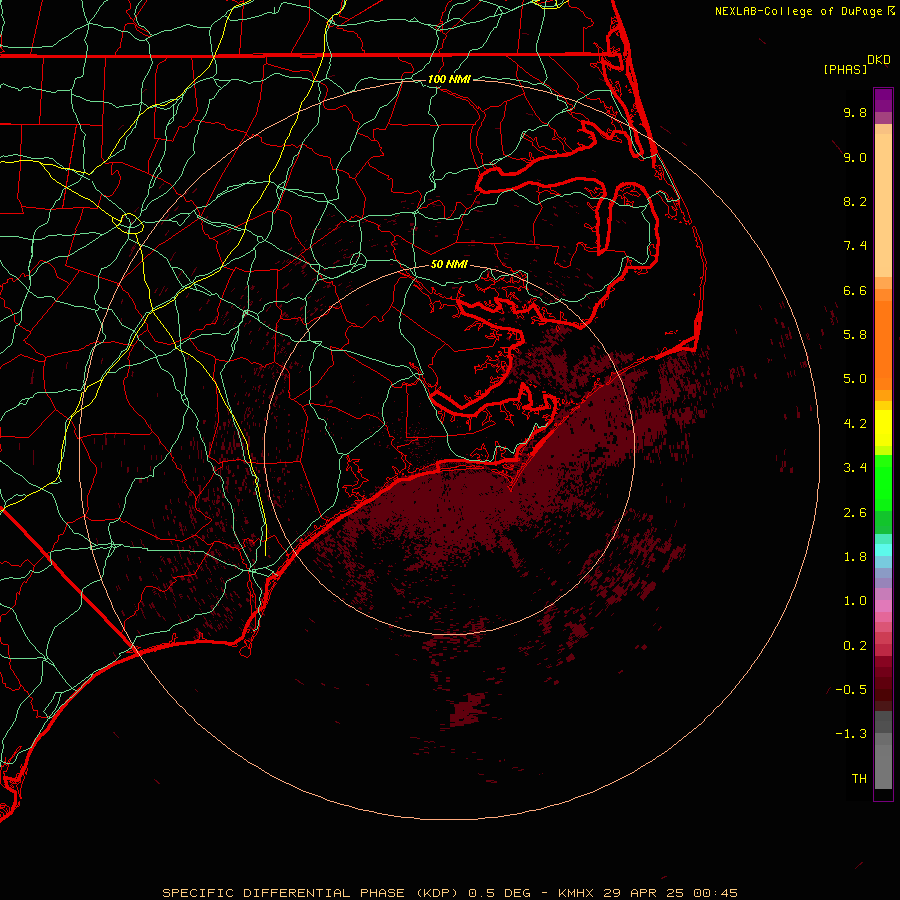Image resolution: width=900 pixels, height=900 pixels.
Task: Click the TH threshold label on scale
Action: tap(859, 779)
